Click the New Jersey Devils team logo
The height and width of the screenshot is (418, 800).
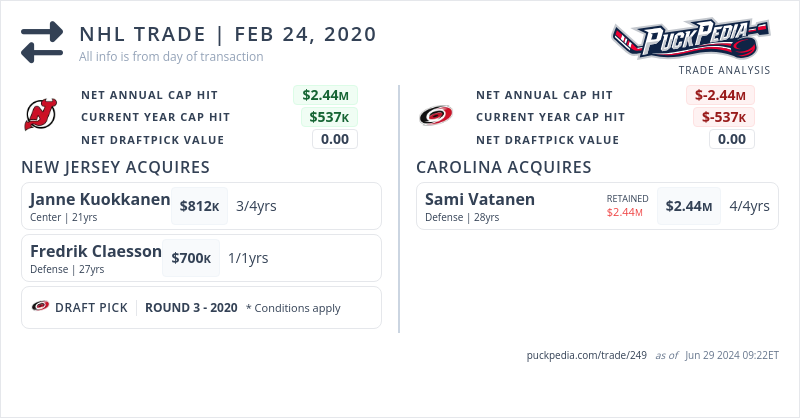(41, 116)
